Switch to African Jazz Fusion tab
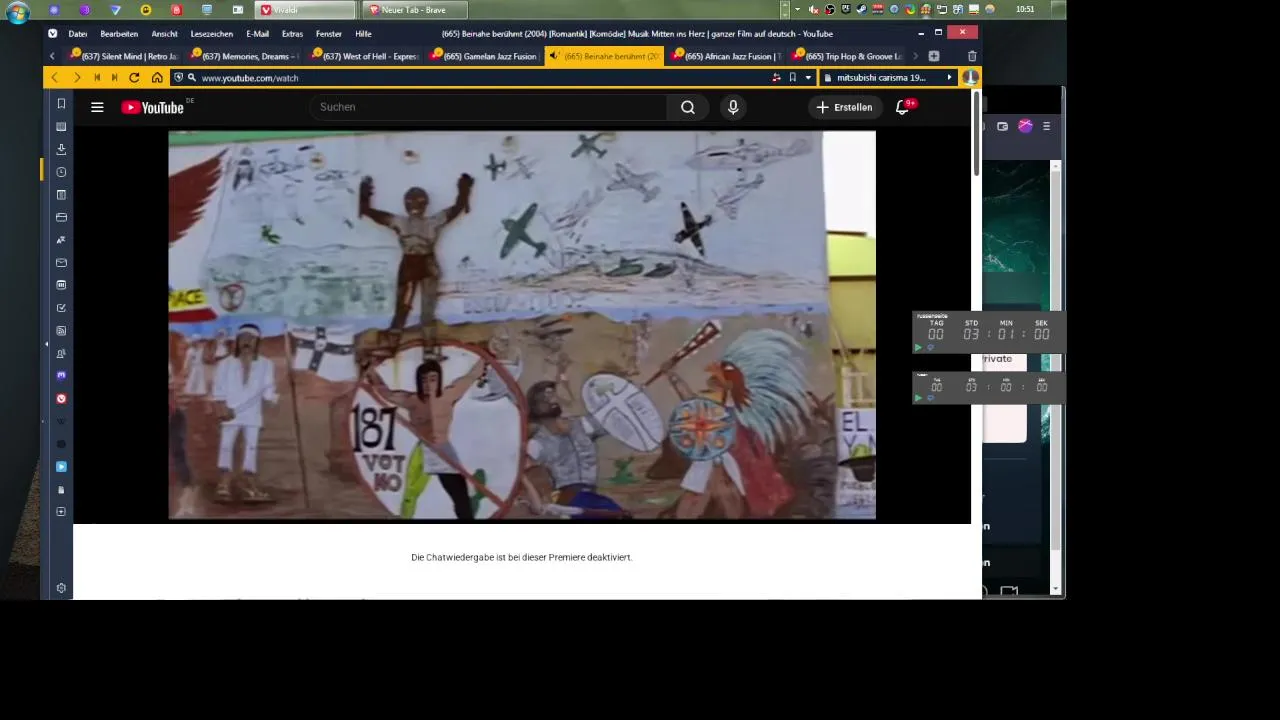The height and width of the screenshot is (720, 1280). point(725,56)
